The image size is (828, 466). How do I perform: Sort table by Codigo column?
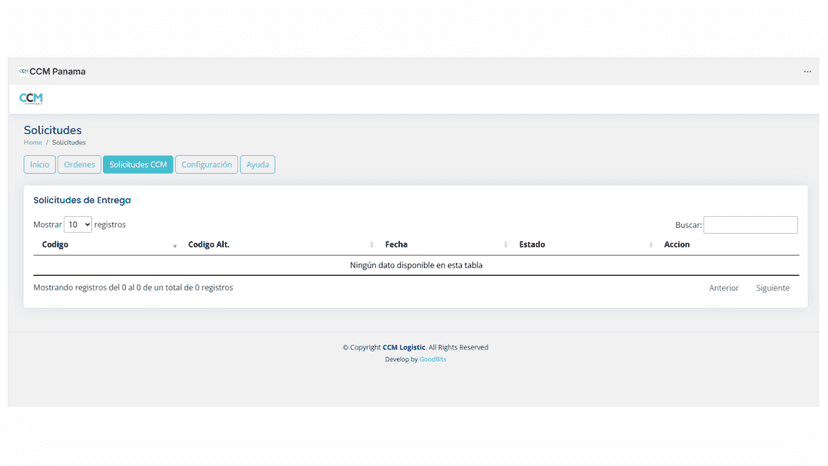(x=106, y=245)
